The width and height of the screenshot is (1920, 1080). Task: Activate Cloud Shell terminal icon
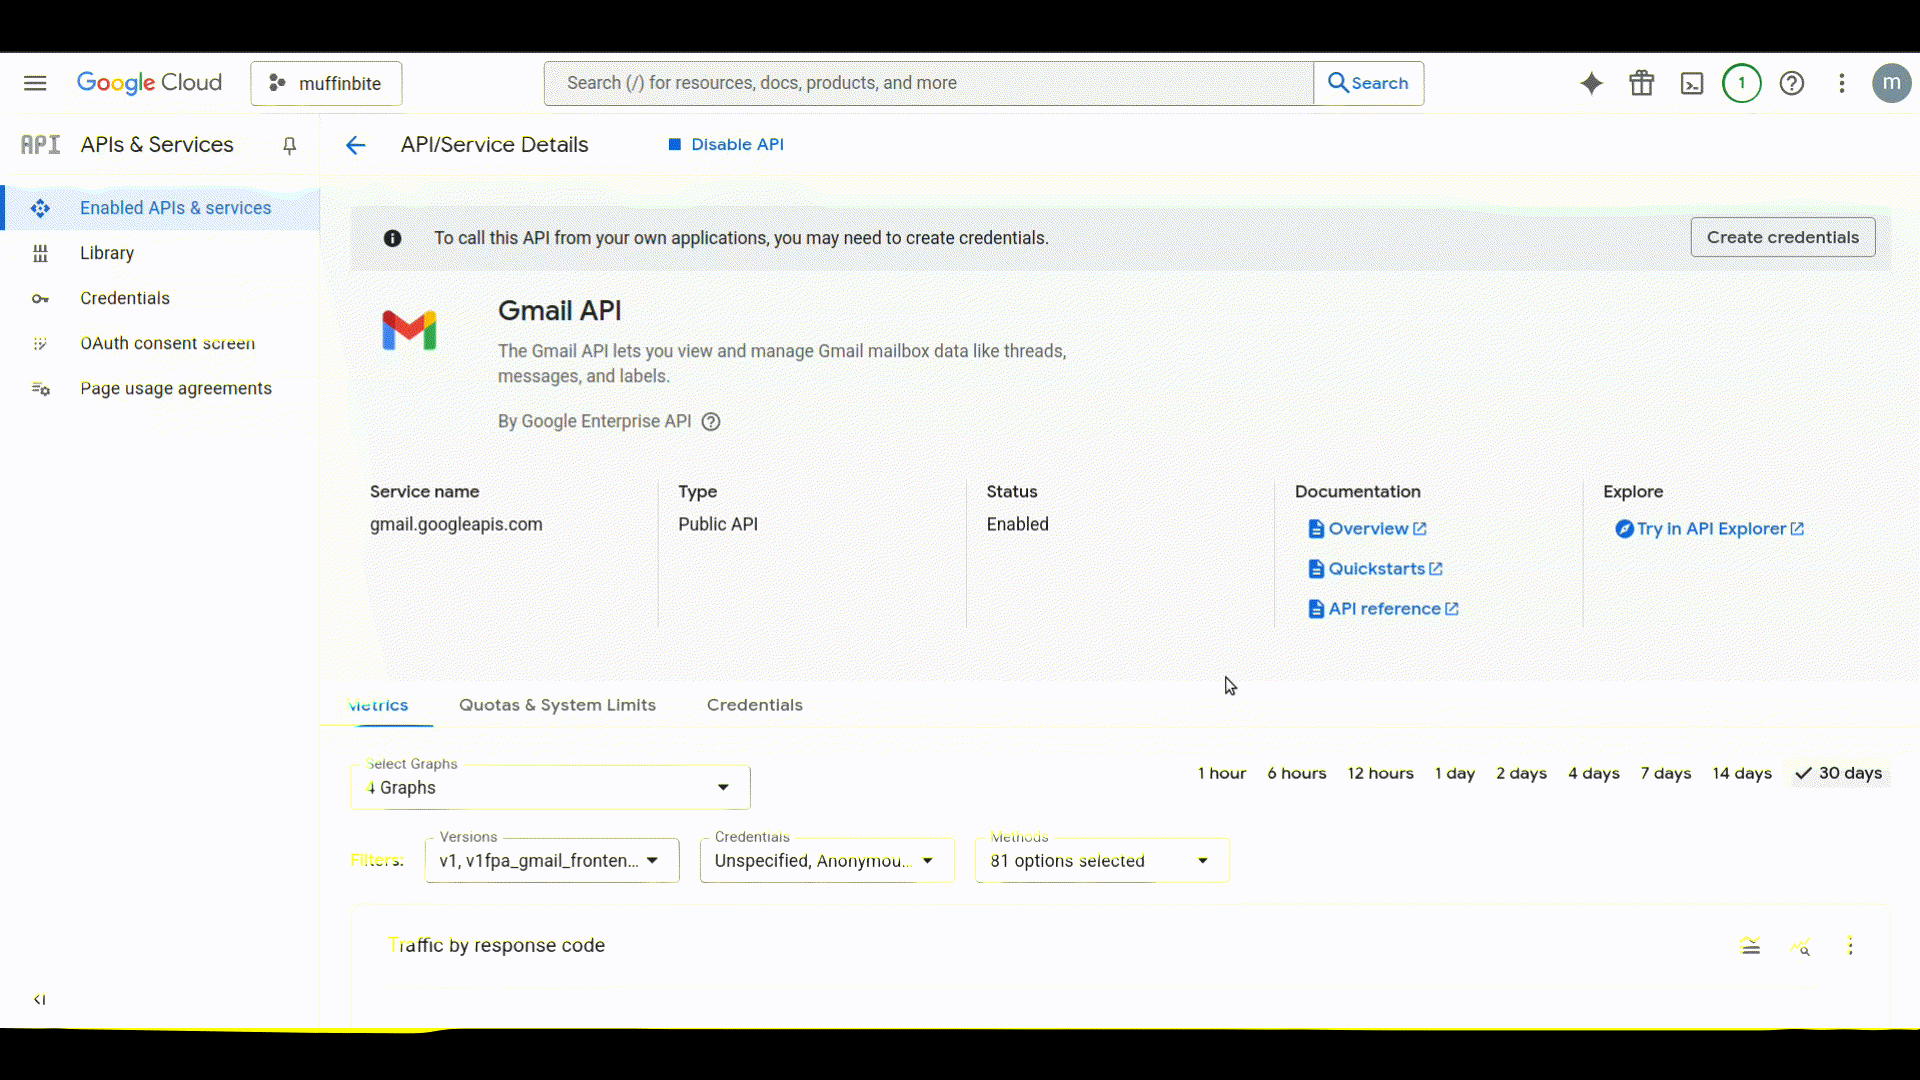click(1691, 83)
